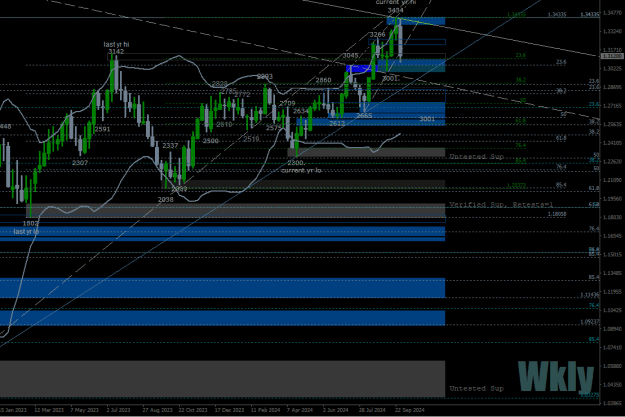Select the 2500 swing label
Viewport: 625px width, 417px height.
[x=210, y=141]
